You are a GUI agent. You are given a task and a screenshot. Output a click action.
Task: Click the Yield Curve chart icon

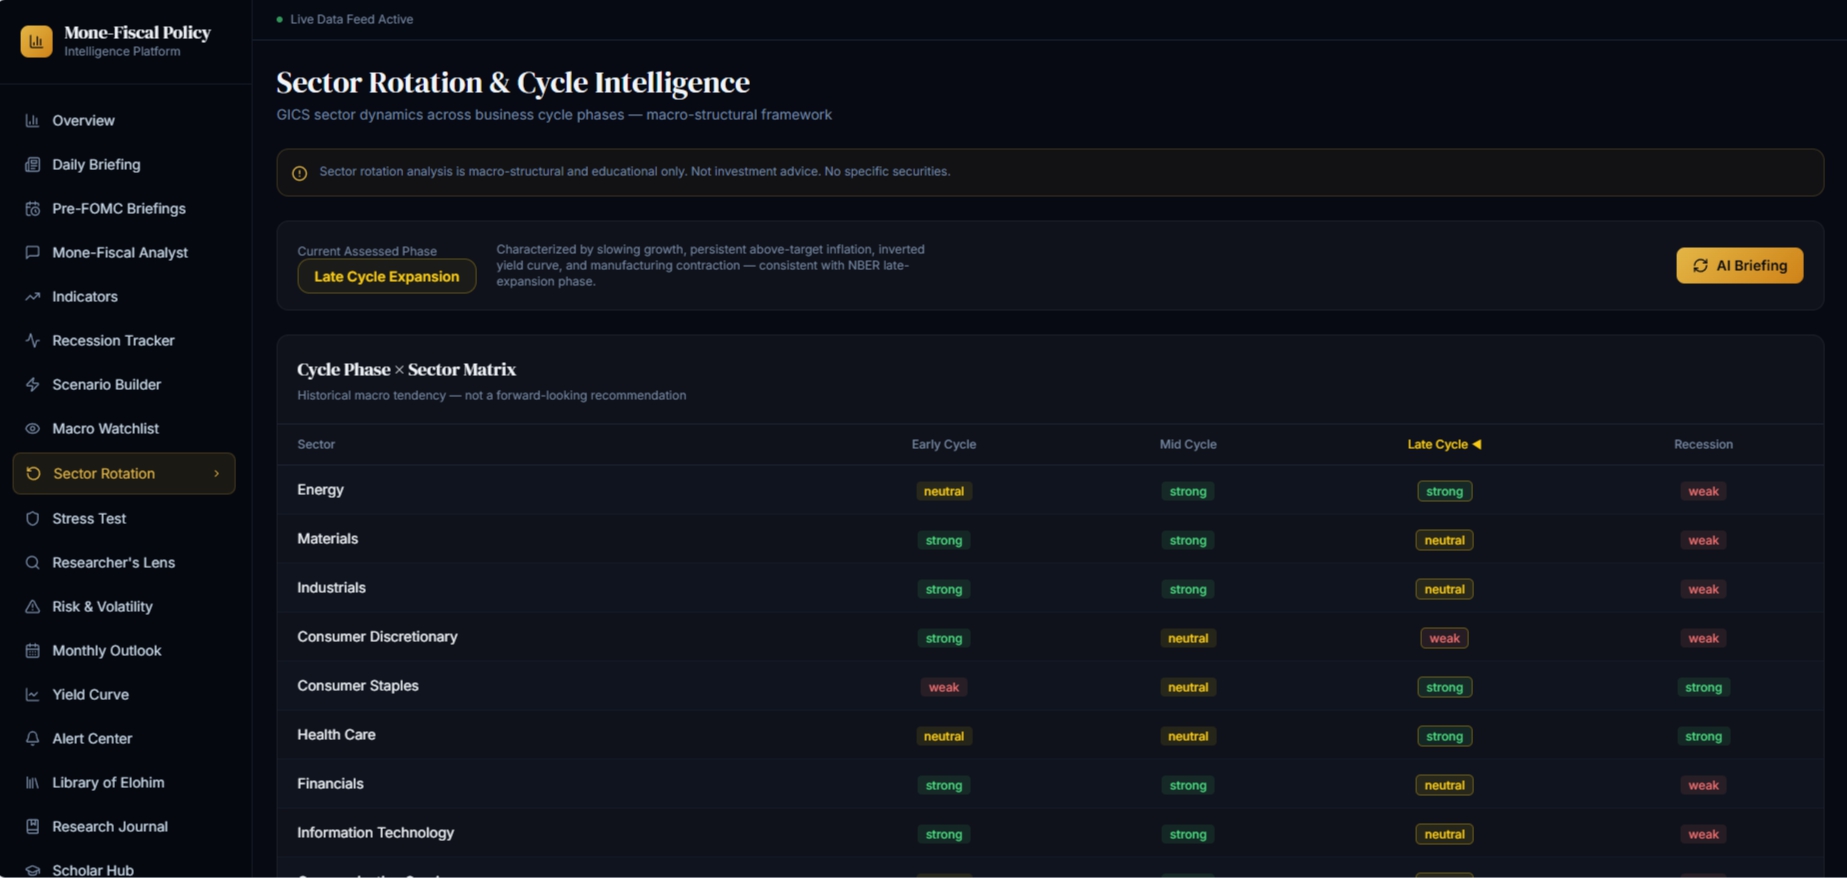click(x=32, y=694)
